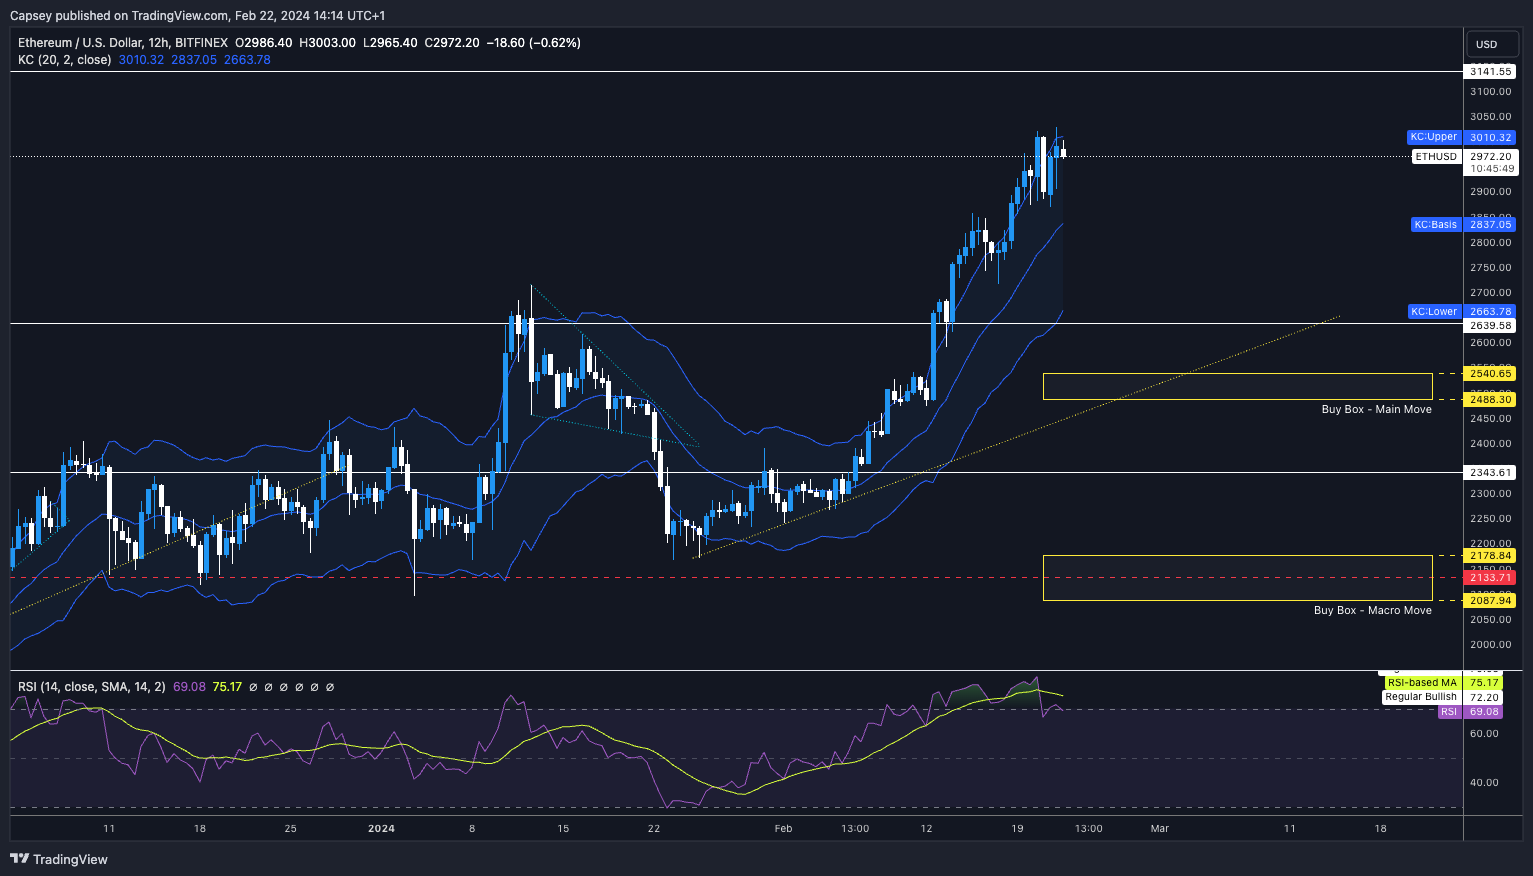
Task: Click the last empty-value symbol in RSI legend
Action: (330, 687)
